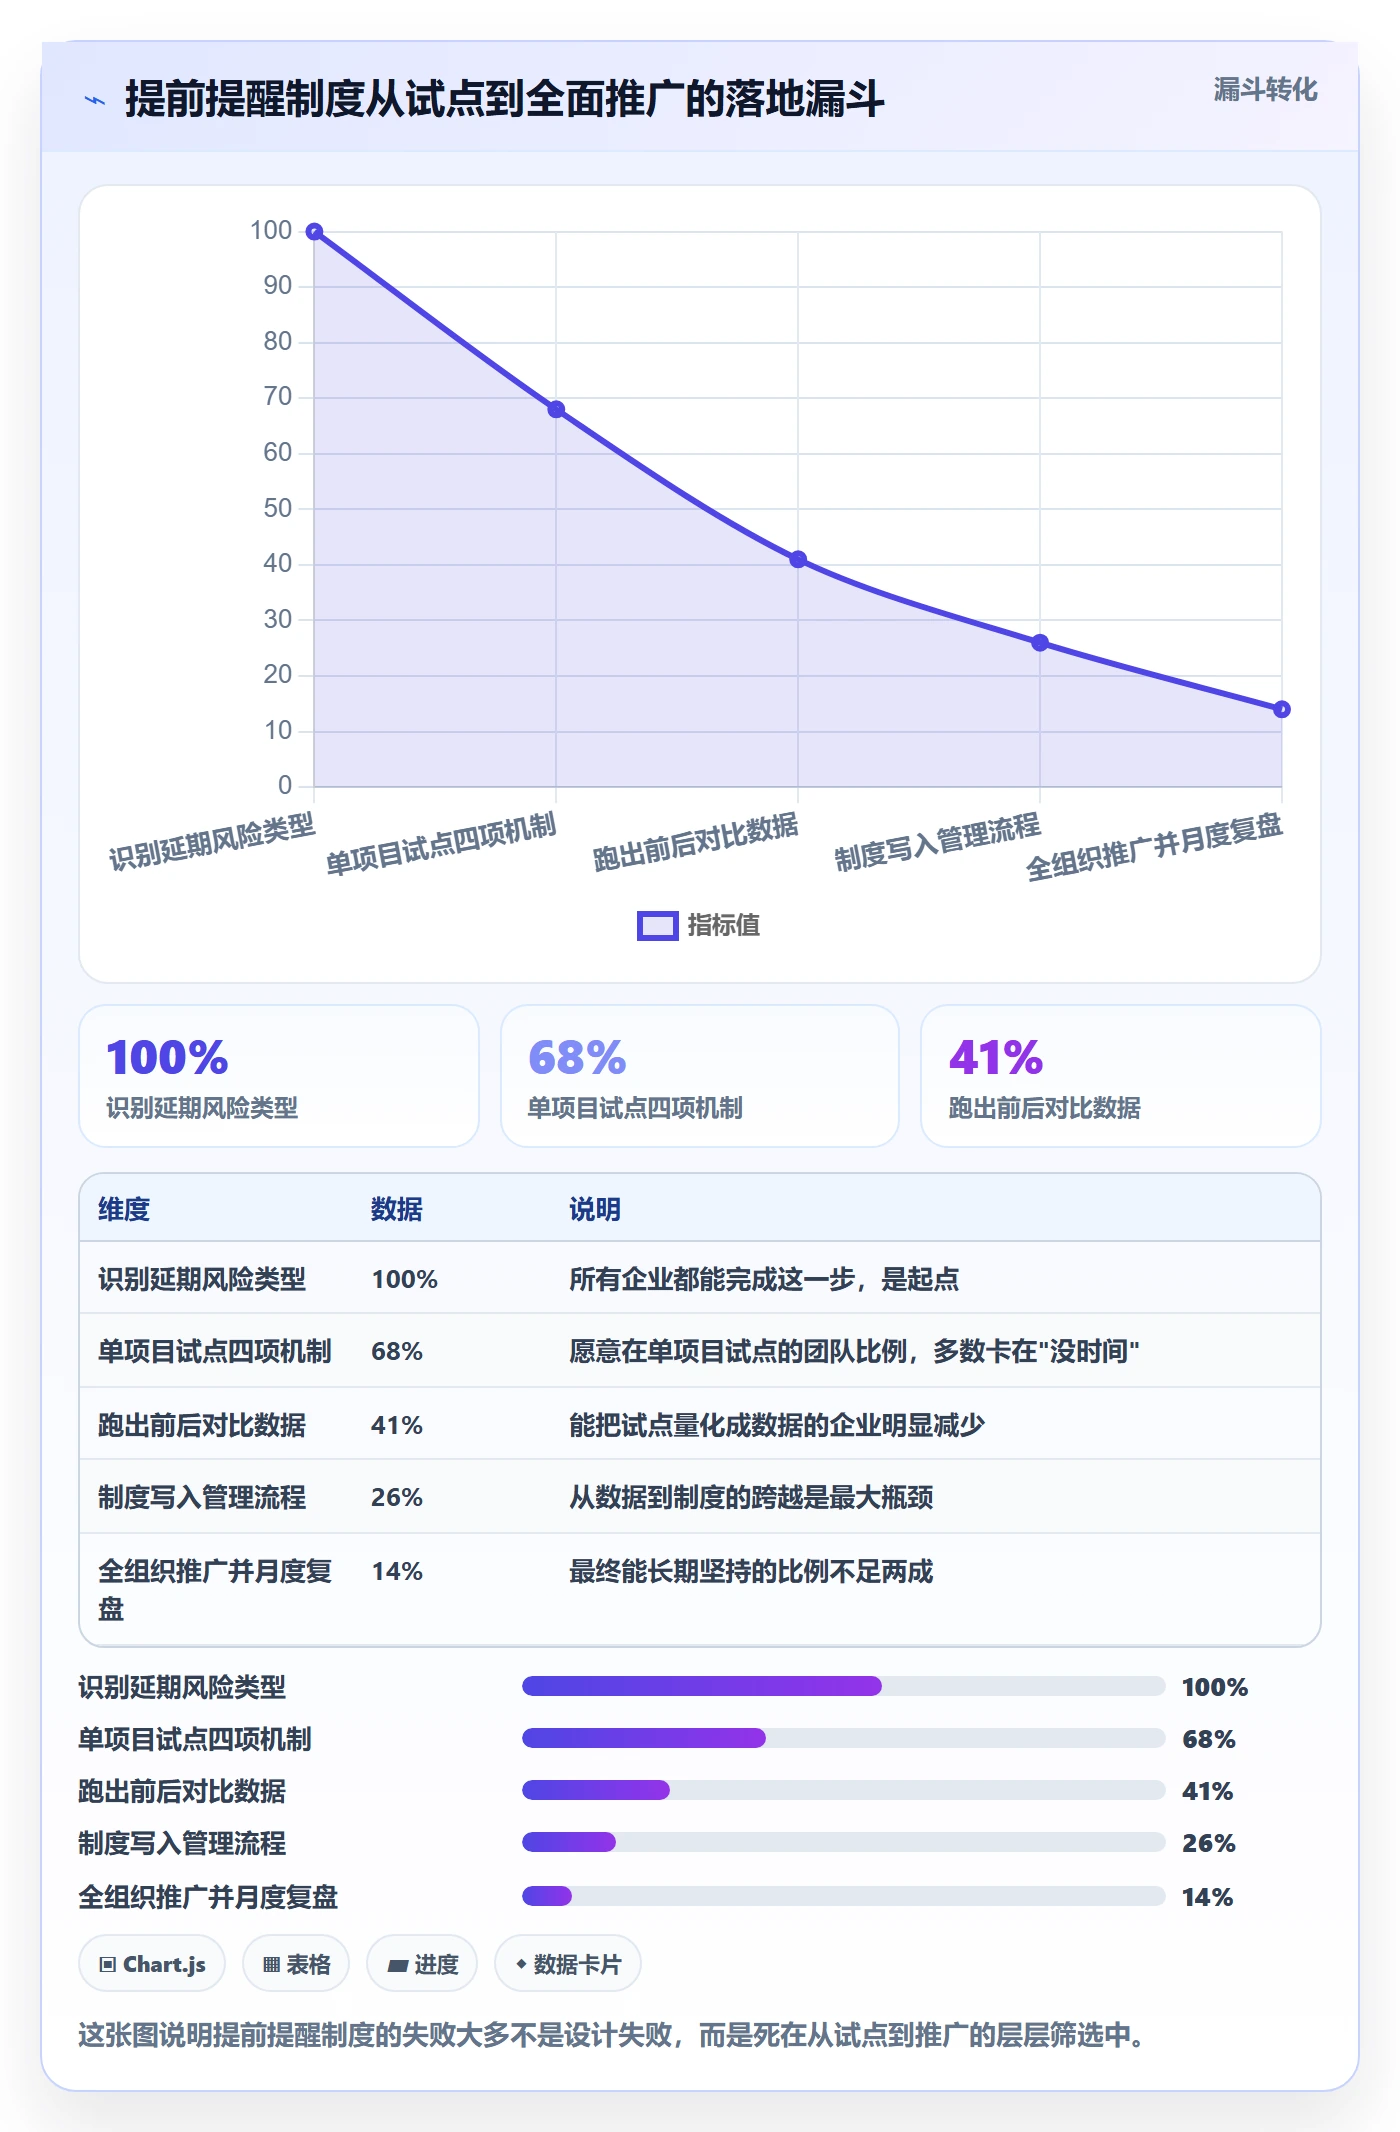Click the 26% label beside progress bar
Viewport: 1400px width, 2132px height.
pos(1208,1843)
